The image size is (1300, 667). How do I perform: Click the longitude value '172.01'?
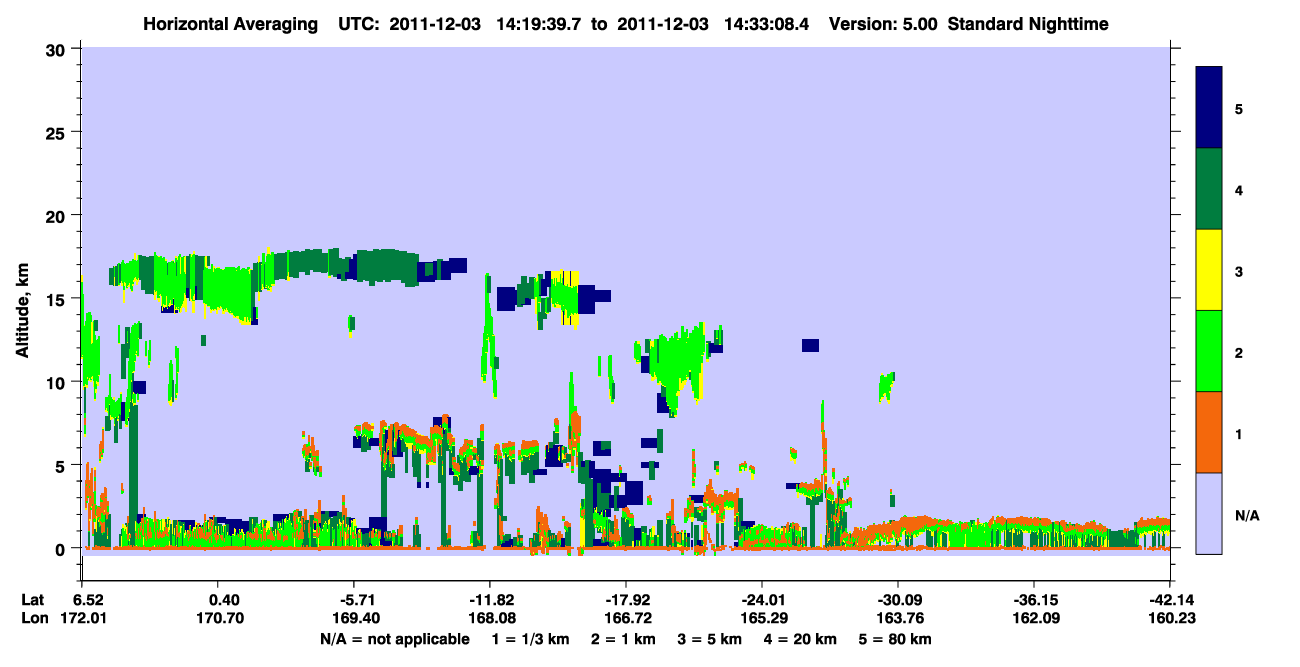click(82, 618)
